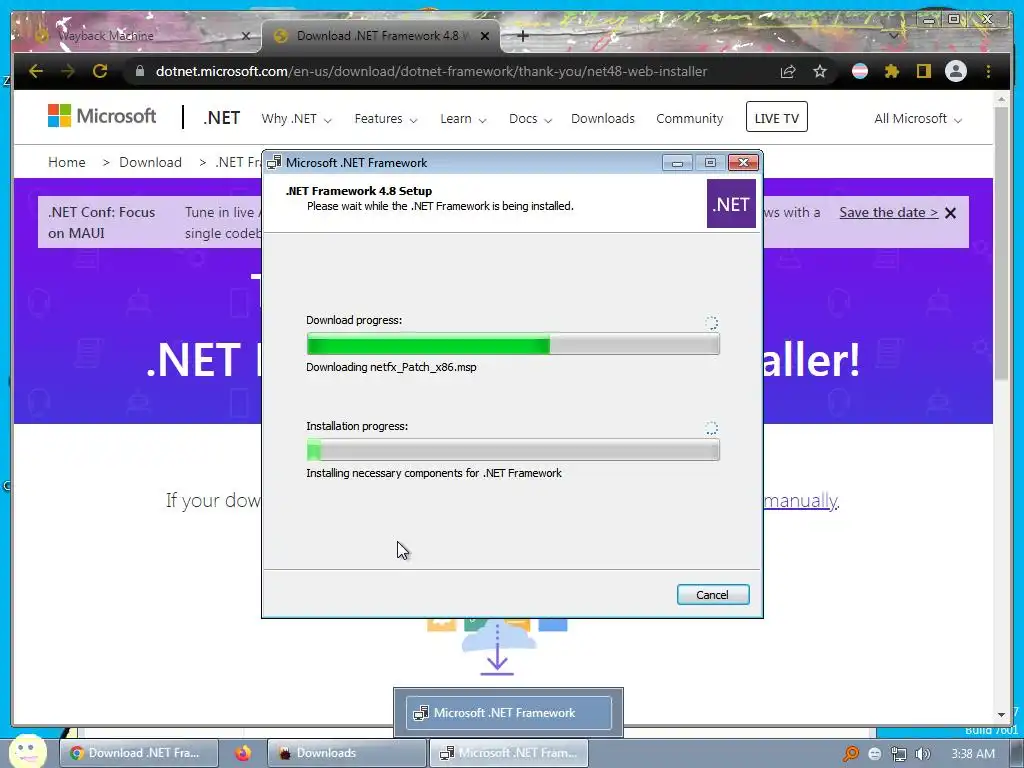Open a new browser tab
The image size is (1024, 768).
click(522, 36)
